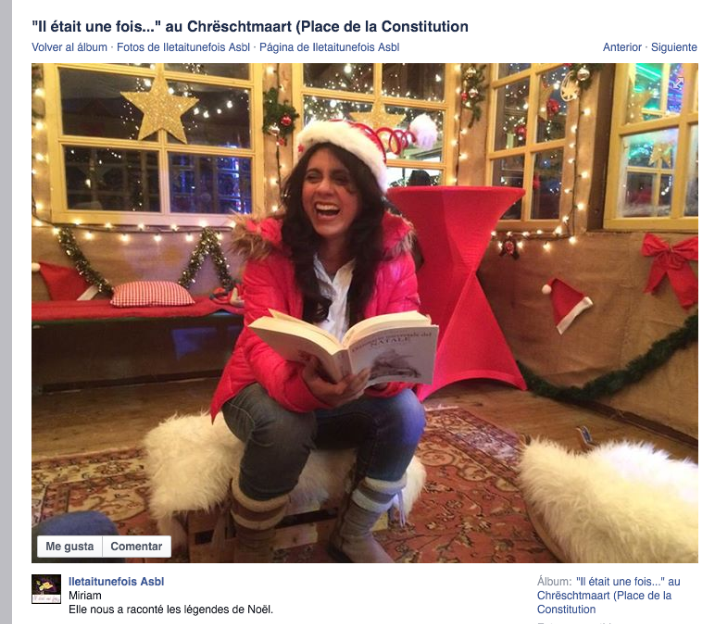Click the Comentar button

pyautogui.click(x=136, y=546)
